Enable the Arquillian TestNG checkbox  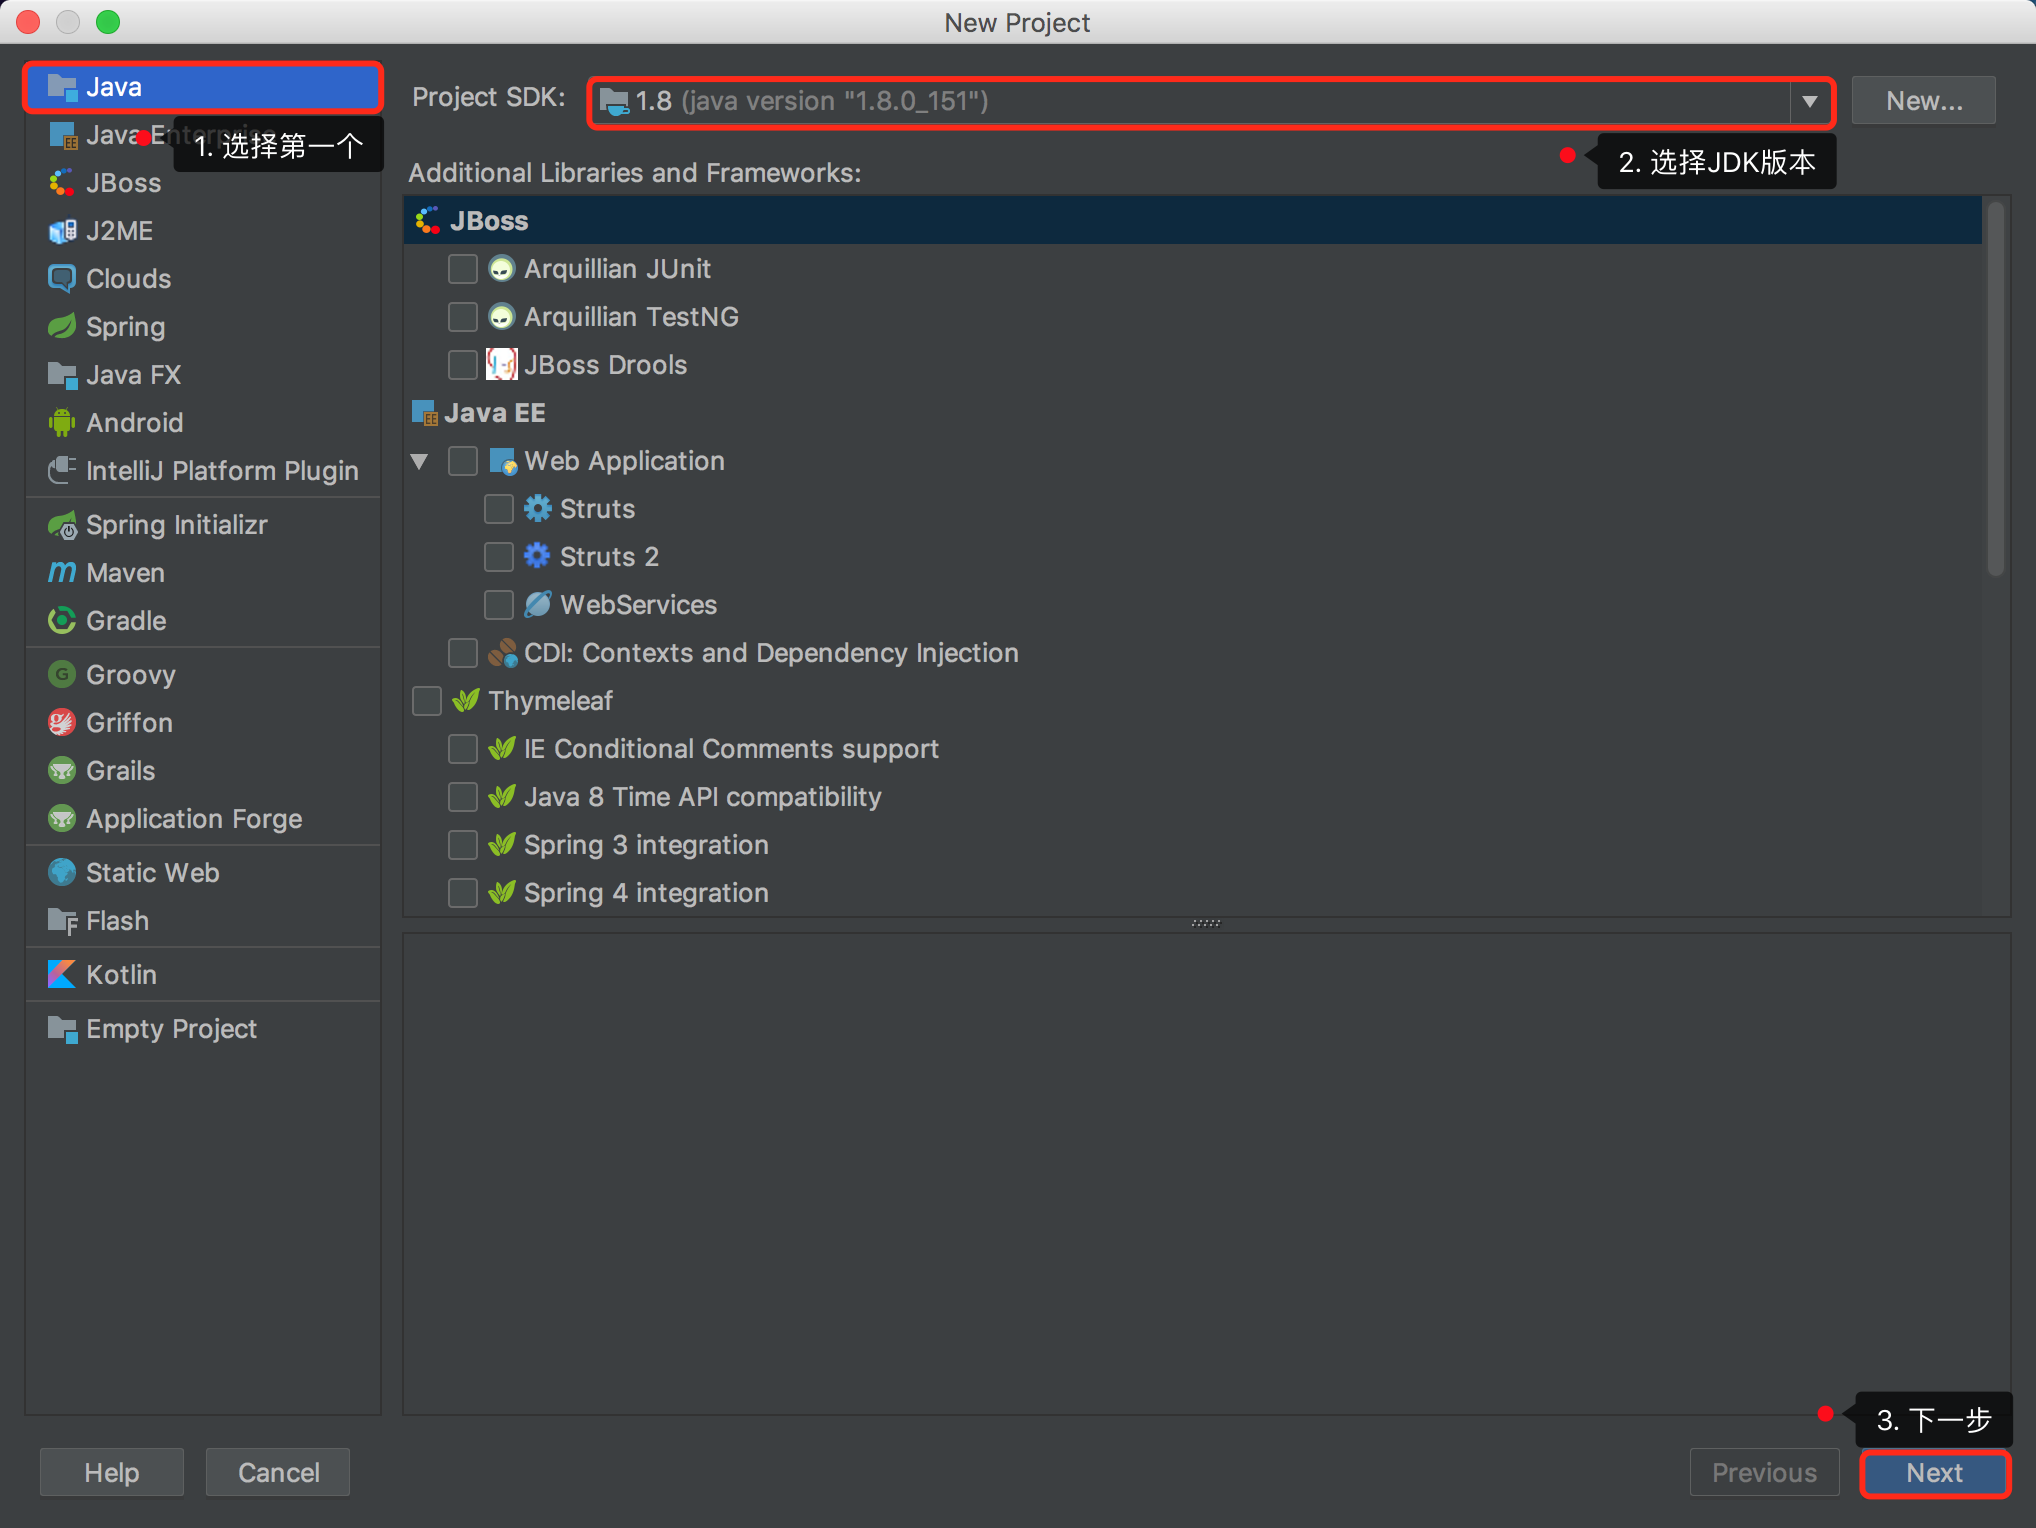463,317
